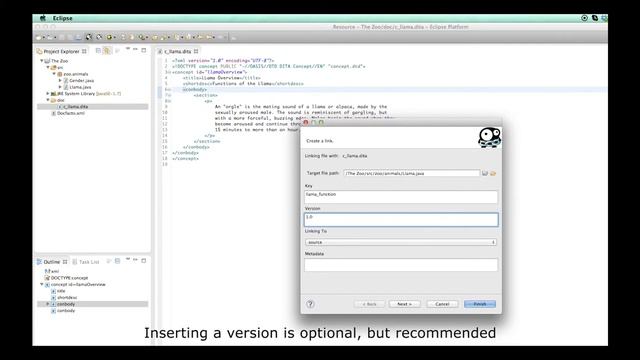Click the New toolbar icon

(39, 37)
